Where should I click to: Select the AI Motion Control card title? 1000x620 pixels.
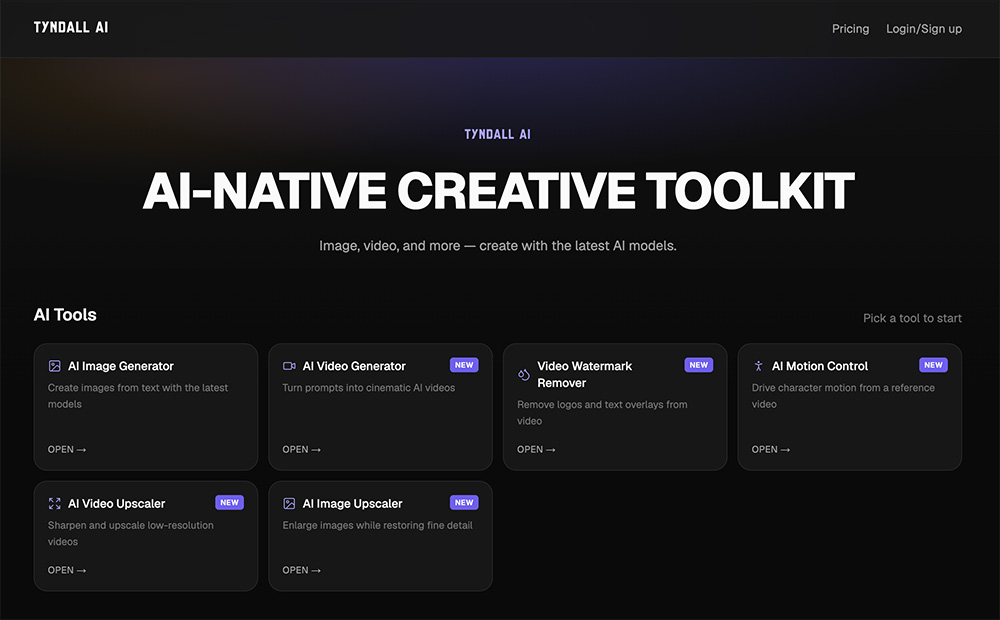pos(820,366)
